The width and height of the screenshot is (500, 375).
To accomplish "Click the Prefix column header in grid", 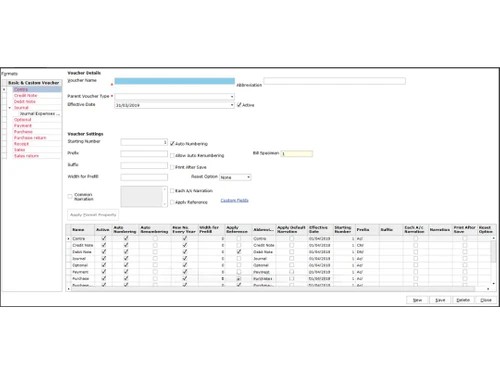I will (x=367, y=230).
